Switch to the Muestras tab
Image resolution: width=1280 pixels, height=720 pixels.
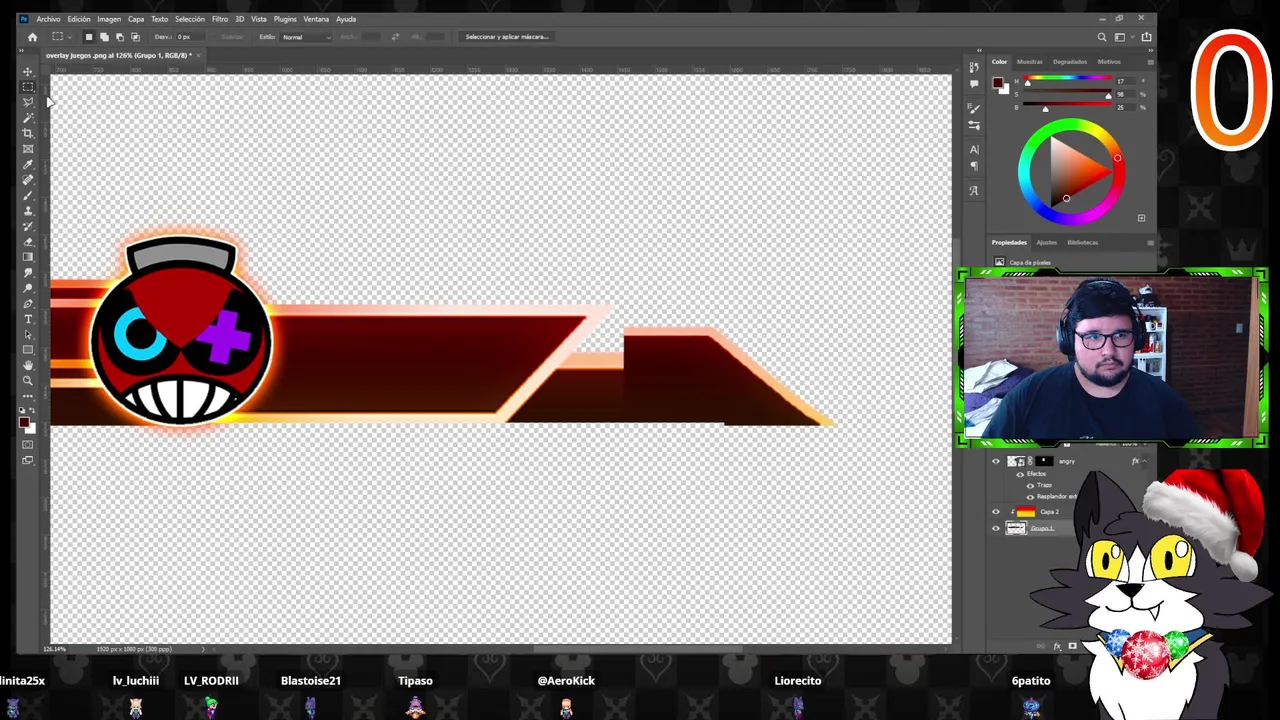pyautogui.click(x=1029, y=62)
